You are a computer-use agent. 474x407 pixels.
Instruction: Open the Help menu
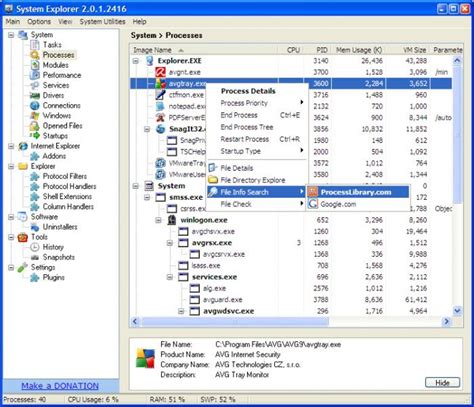(139, 22)
